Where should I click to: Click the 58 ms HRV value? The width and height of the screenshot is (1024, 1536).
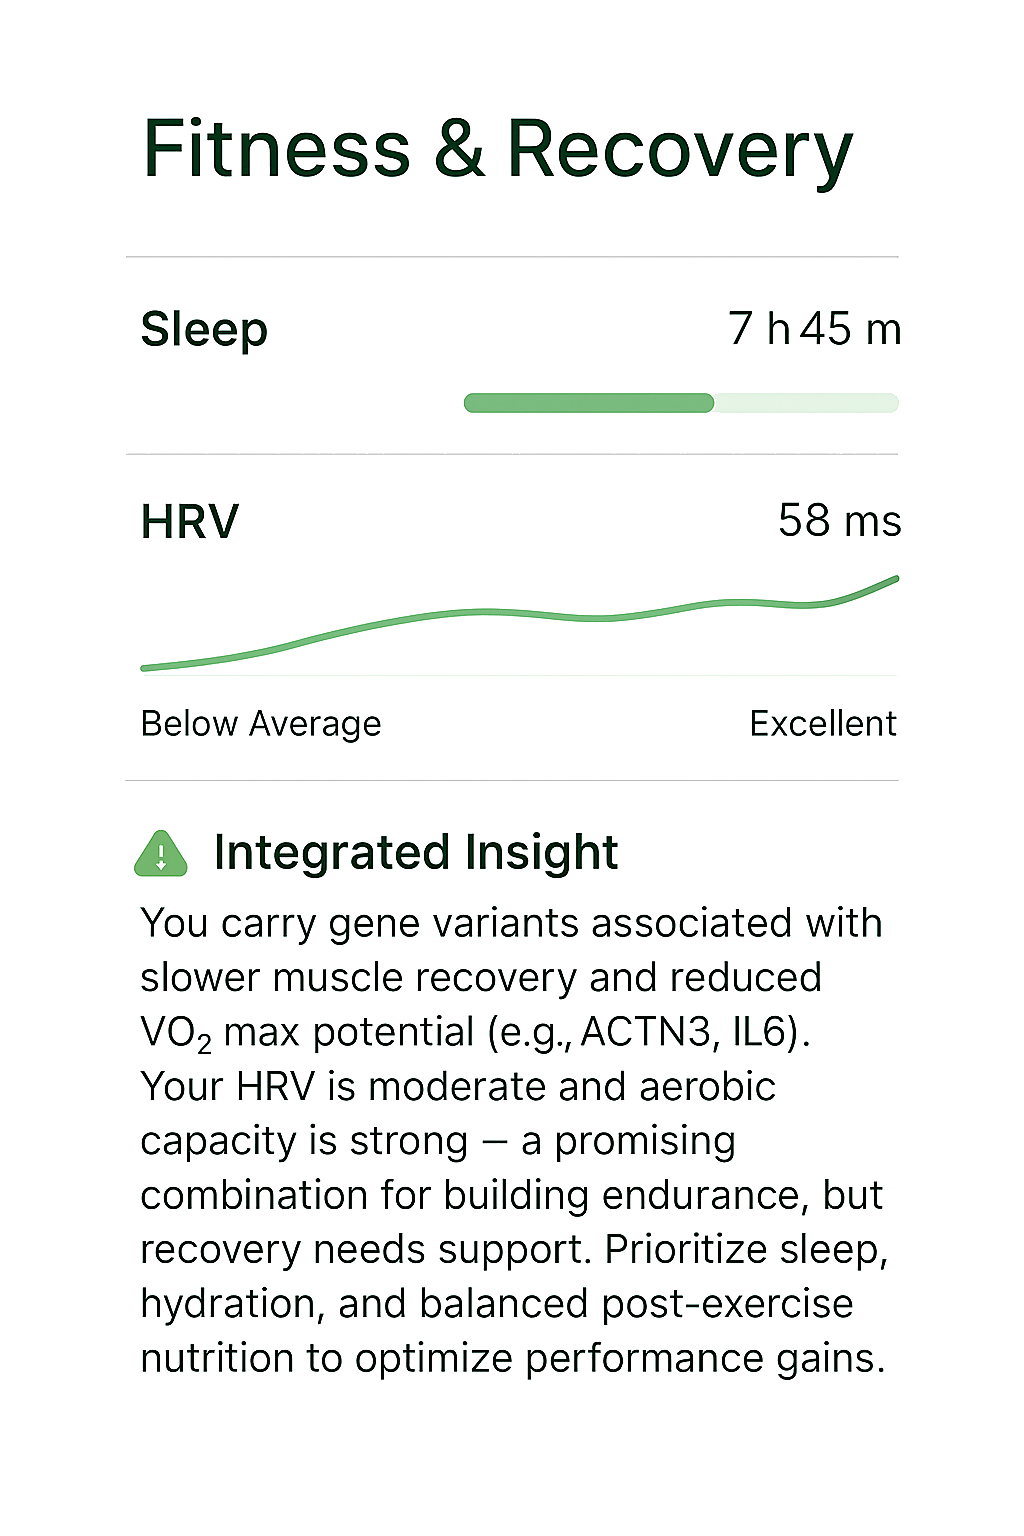point(839,521)
